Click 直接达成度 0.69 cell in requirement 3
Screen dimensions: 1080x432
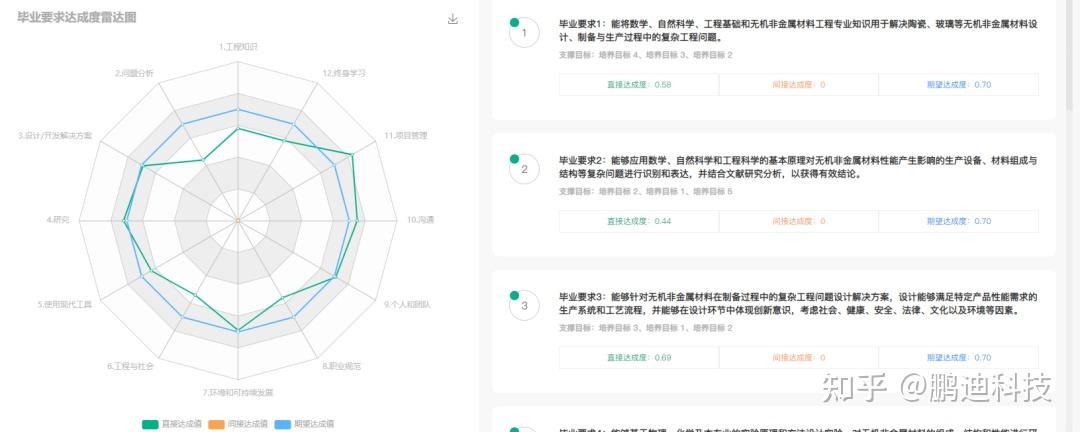[638, 358]
